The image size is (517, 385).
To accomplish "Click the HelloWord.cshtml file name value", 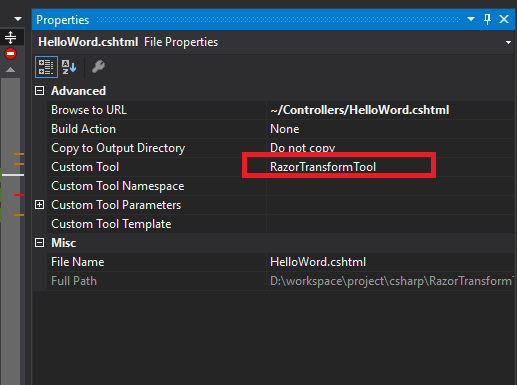I will pyautogui.click(x=318, y=262).
